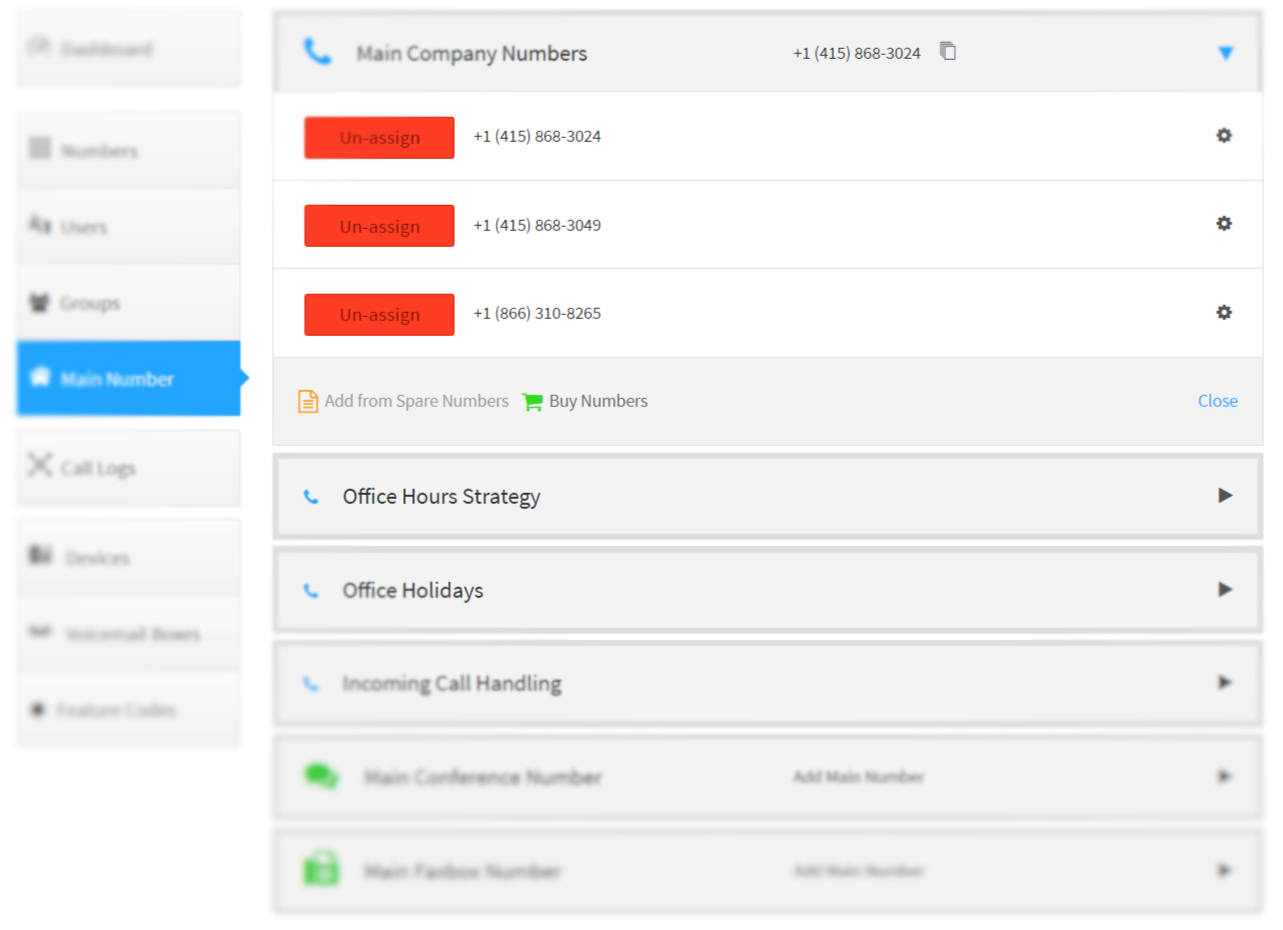Open settings gear for +1 (415) 868-3049
This screenshot has height=930, width=1283.
(1223, 224)
